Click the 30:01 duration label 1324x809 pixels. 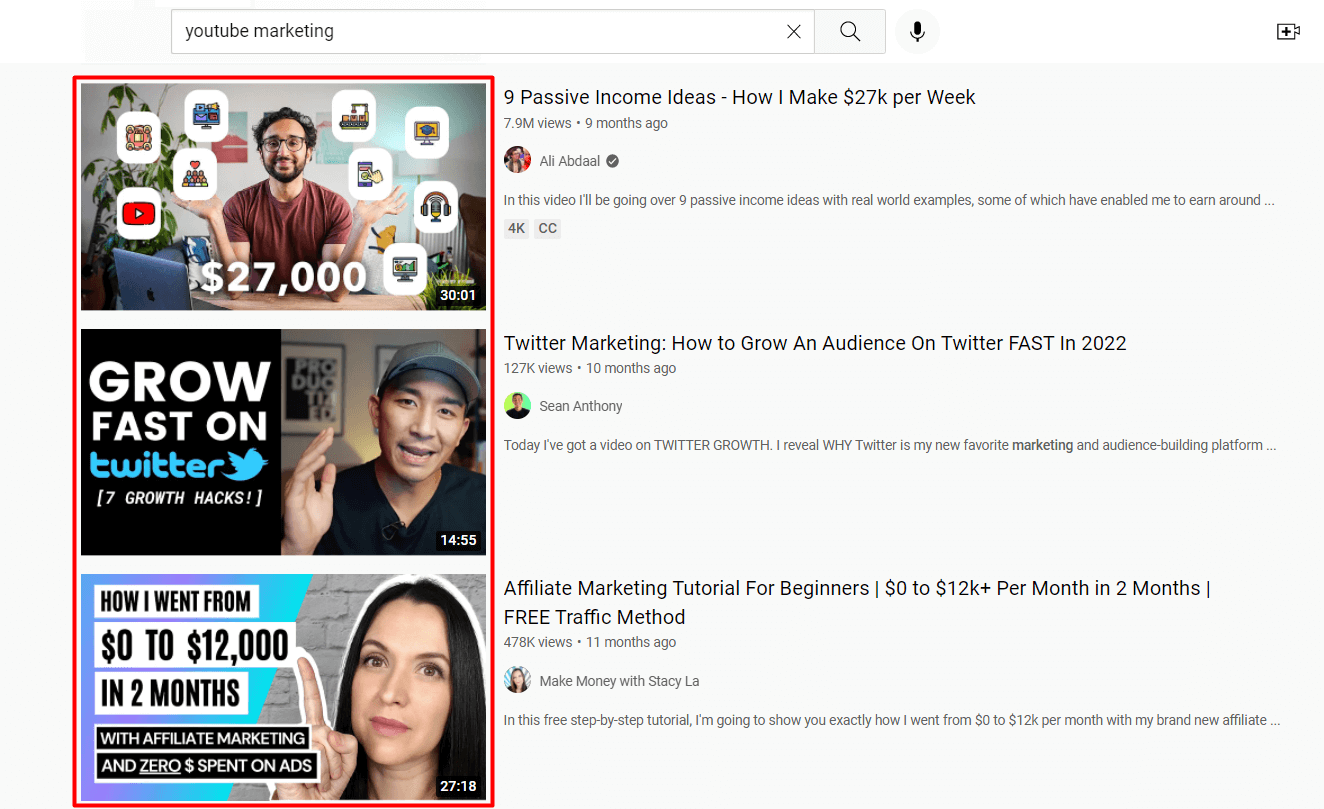pyautogui.click(x=459, y=295)
